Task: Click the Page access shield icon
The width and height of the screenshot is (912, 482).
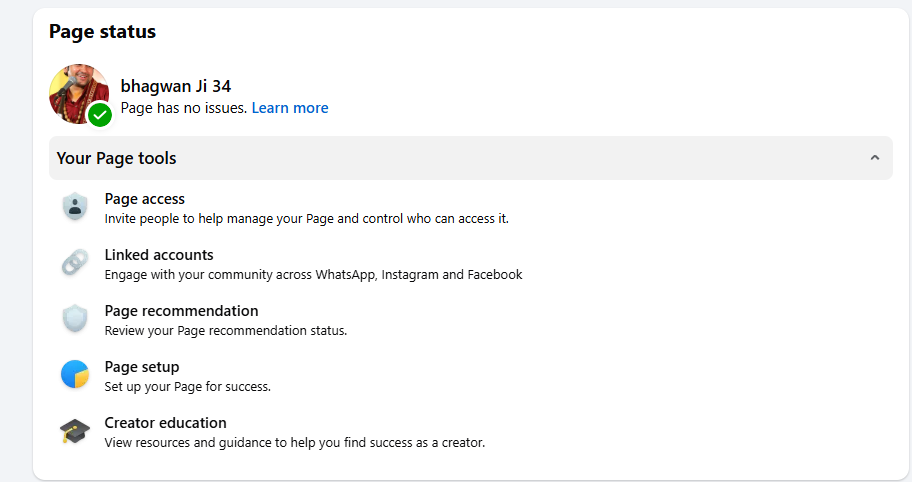Action: 75,207
